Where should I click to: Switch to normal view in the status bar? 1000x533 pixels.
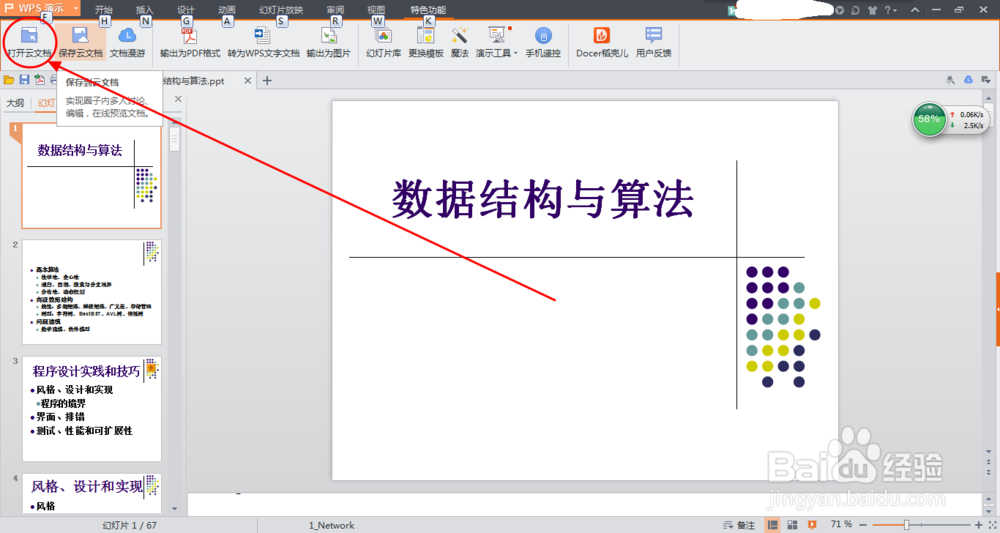(x=773, y=525)
